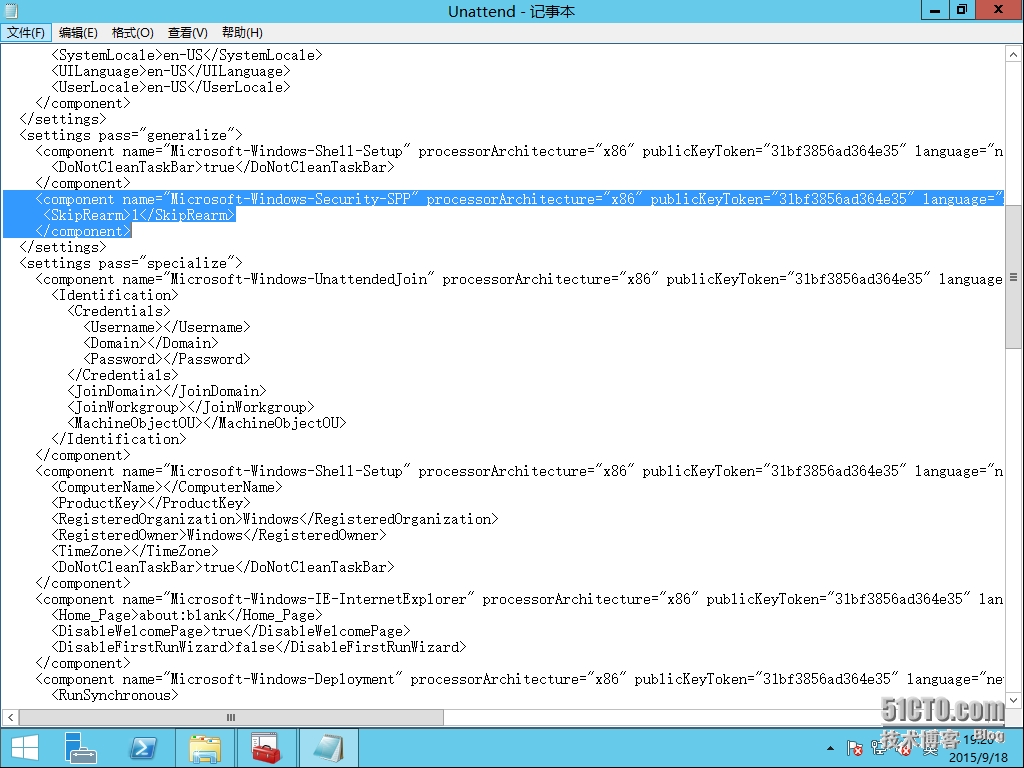
Task: Click the RegisteredOrganization Windows line
Action: pyautogui.click(x=275, y=519)
